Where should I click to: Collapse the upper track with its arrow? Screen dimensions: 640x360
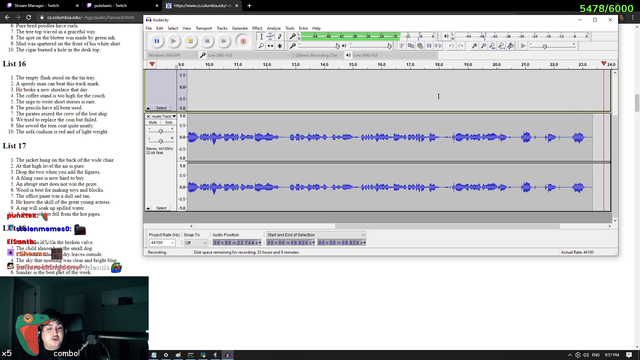click(x=148, y=108)
